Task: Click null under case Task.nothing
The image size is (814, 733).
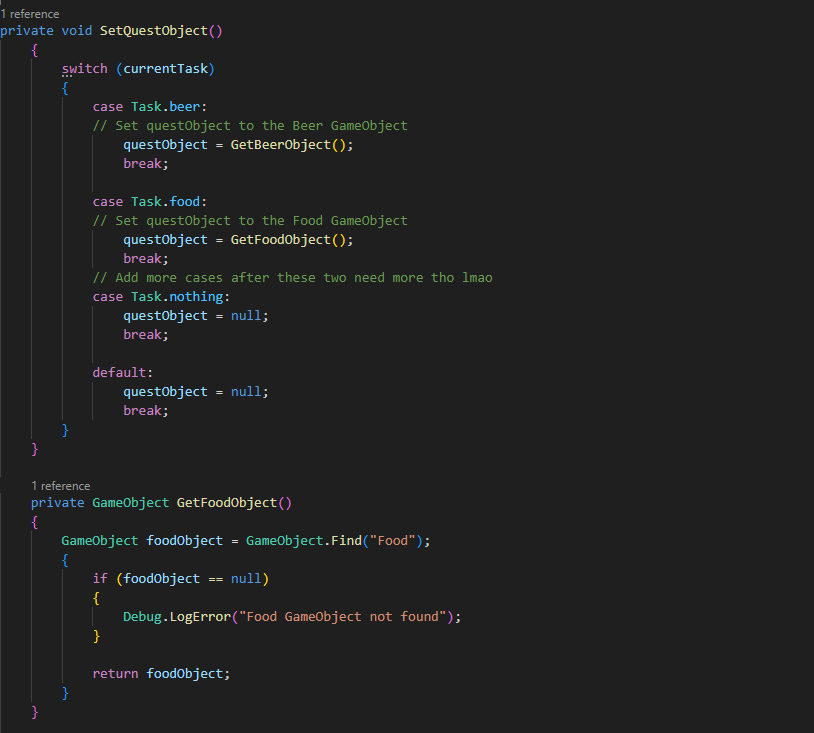Action: (246, 316)
